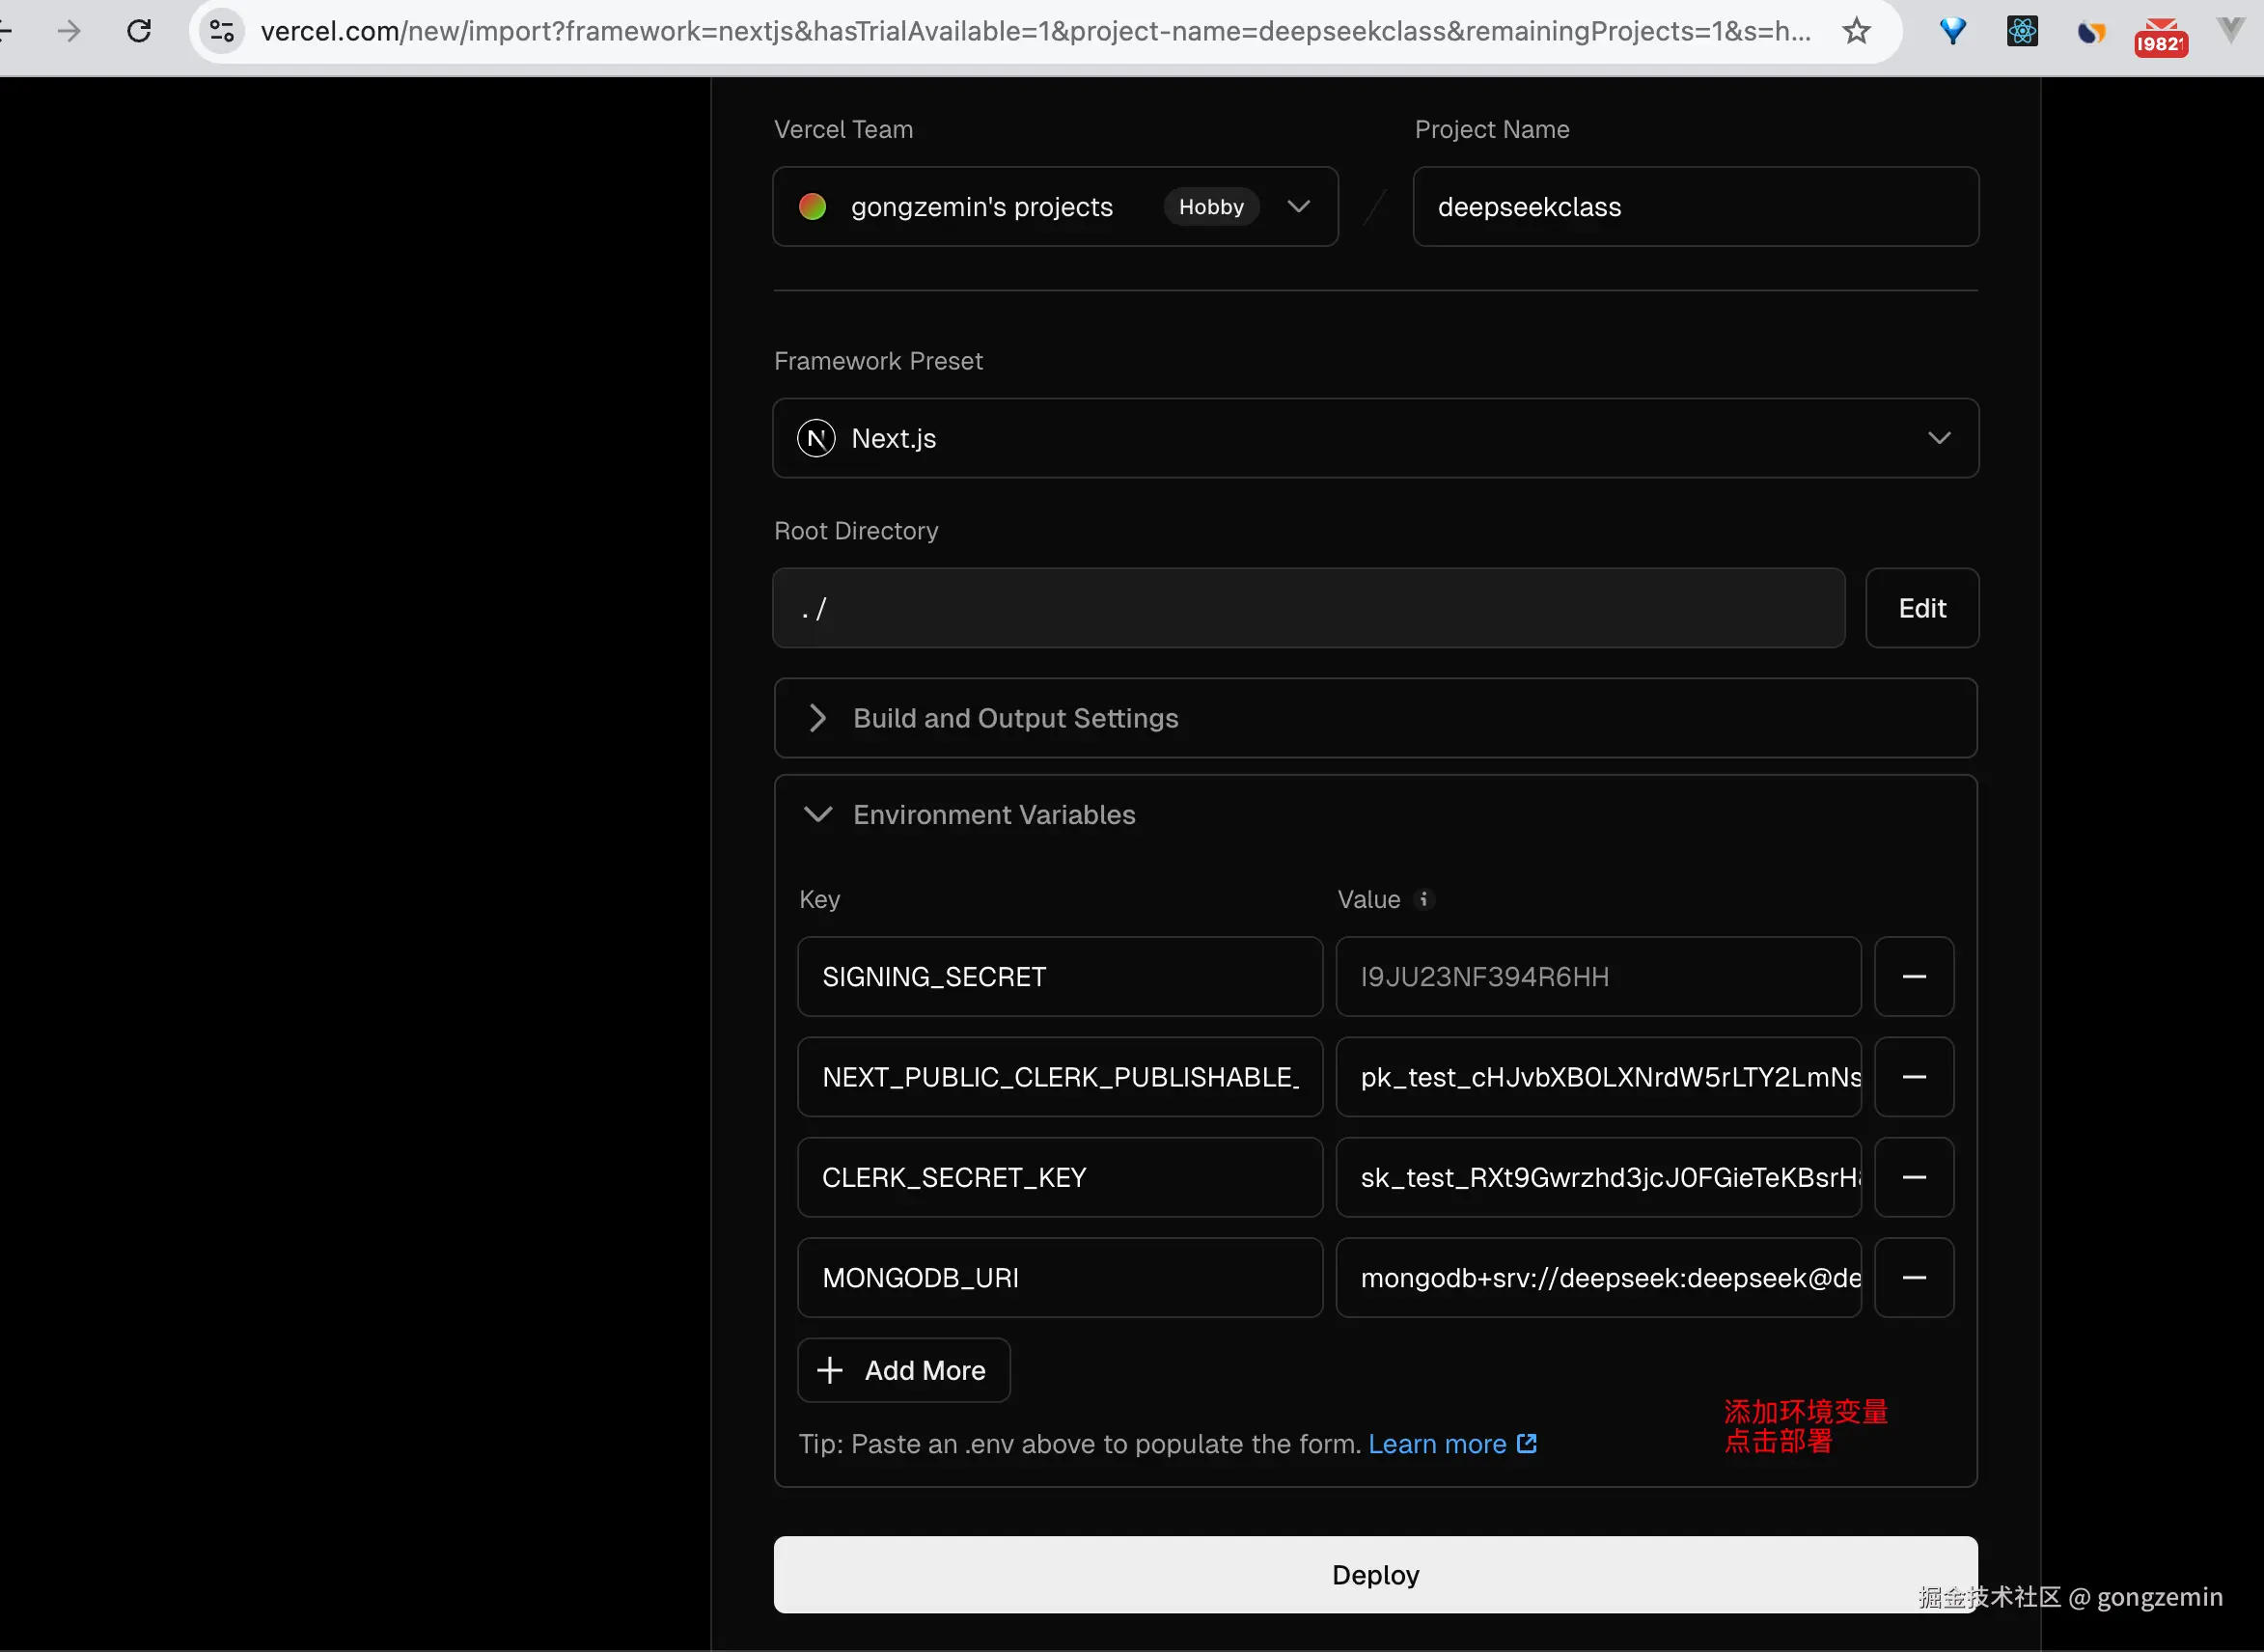Remove the CLERK_SECRET_KEY variable row
Screen dimensions: 2264x1652
click(x=1913, y=1177)
